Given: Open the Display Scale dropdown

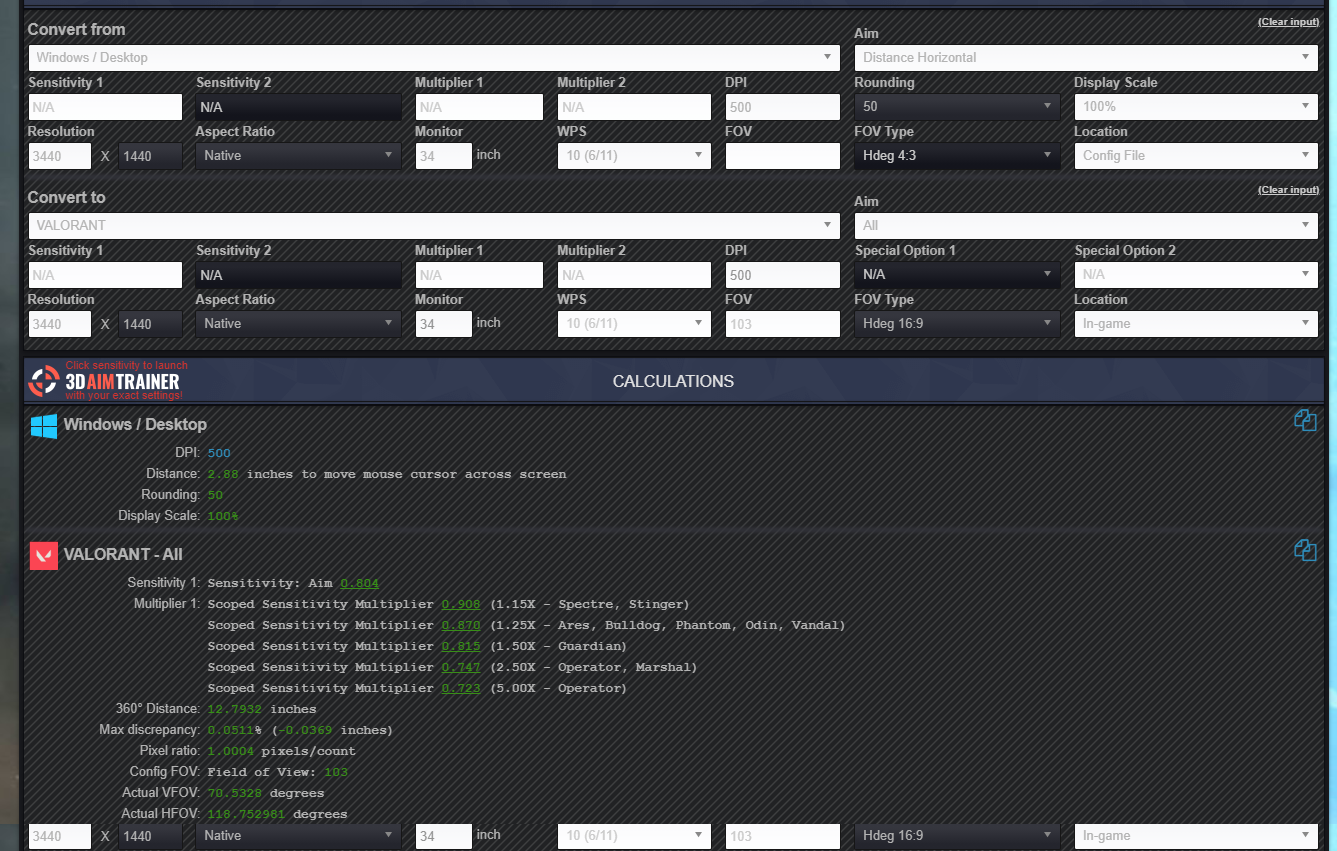Looking at the screenshot, I should click(x=1196, y=107).
